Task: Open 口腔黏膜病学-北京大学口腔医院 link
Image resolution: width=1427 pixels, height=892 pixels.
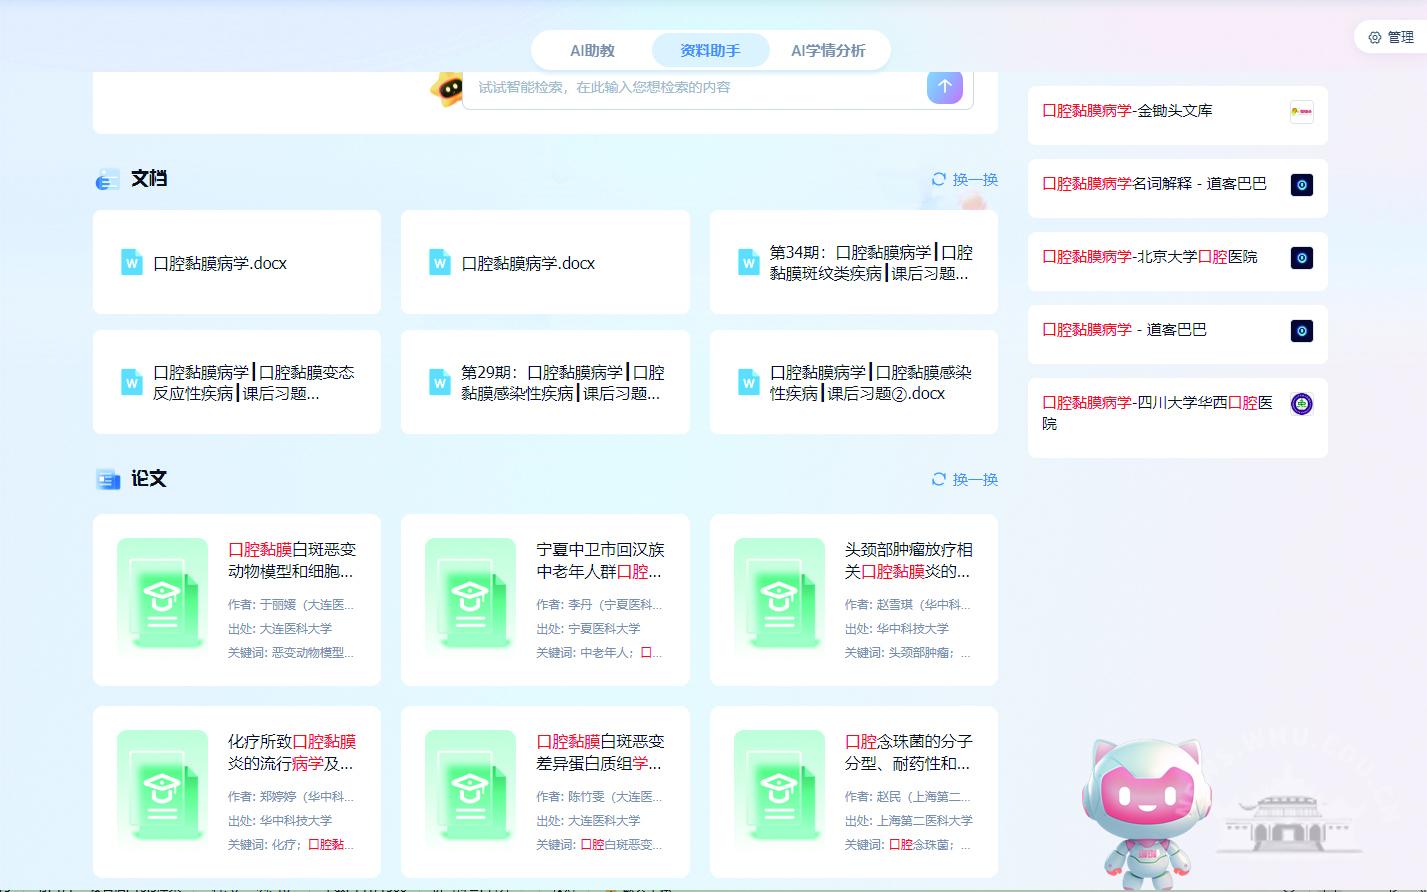Action: click(x=1150, y=257)
